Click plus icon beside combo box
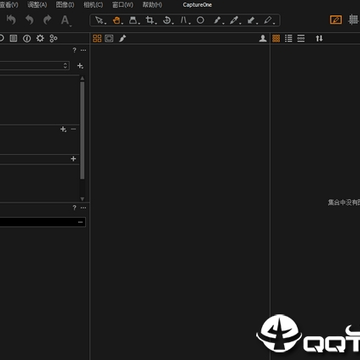Viewport: 360px width, 360px height. (80, 66)
